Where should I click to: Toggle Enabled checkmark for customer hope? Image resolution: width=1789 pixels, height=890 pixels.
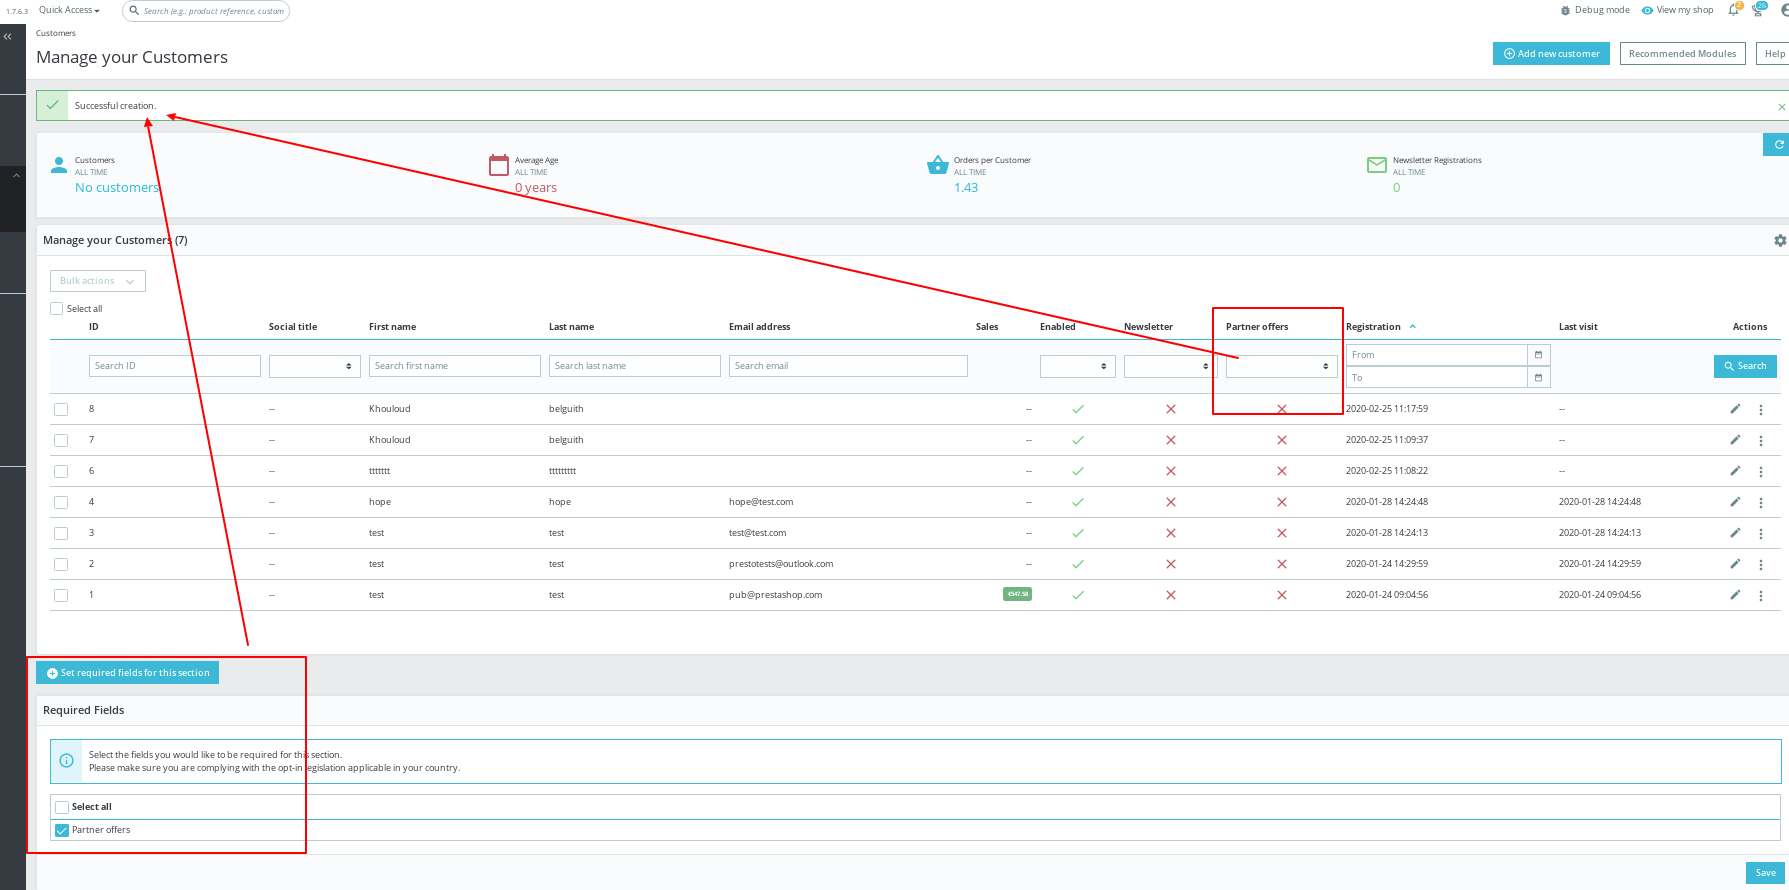(1078, 502)
